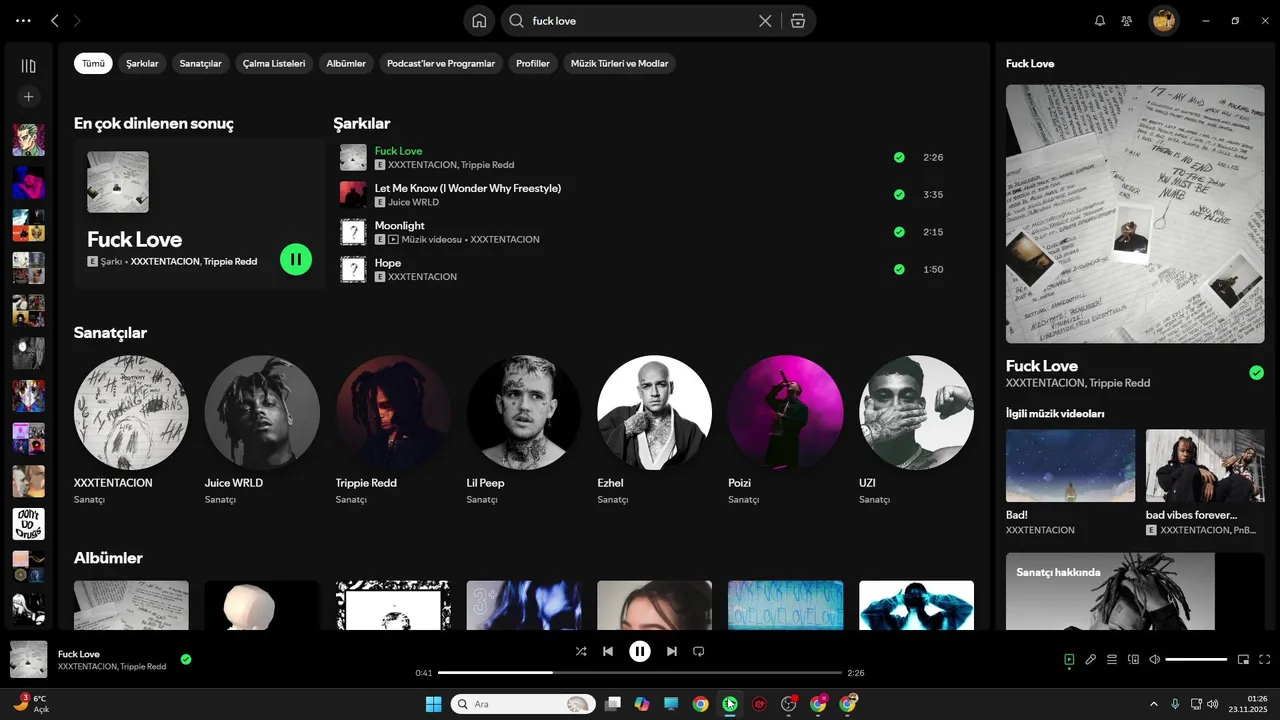Toggle repeat mode
Image resolution: width=1280 pixels, height=720 pixels.
pyautogui.click(x=699, y=651)
